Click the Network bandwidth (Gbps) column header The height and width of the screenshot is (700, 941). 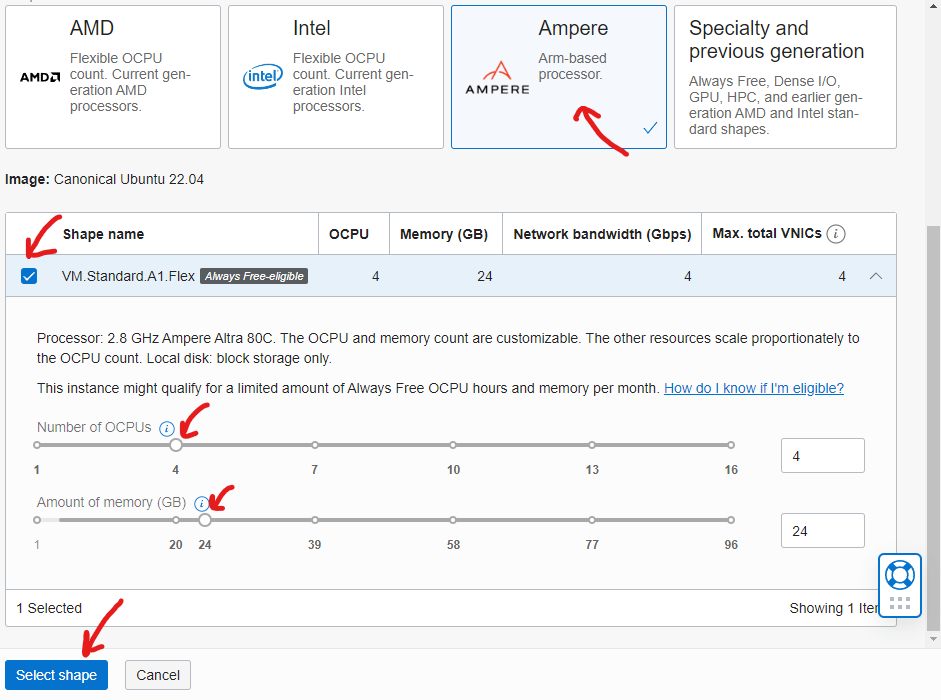tap(602, 234)
